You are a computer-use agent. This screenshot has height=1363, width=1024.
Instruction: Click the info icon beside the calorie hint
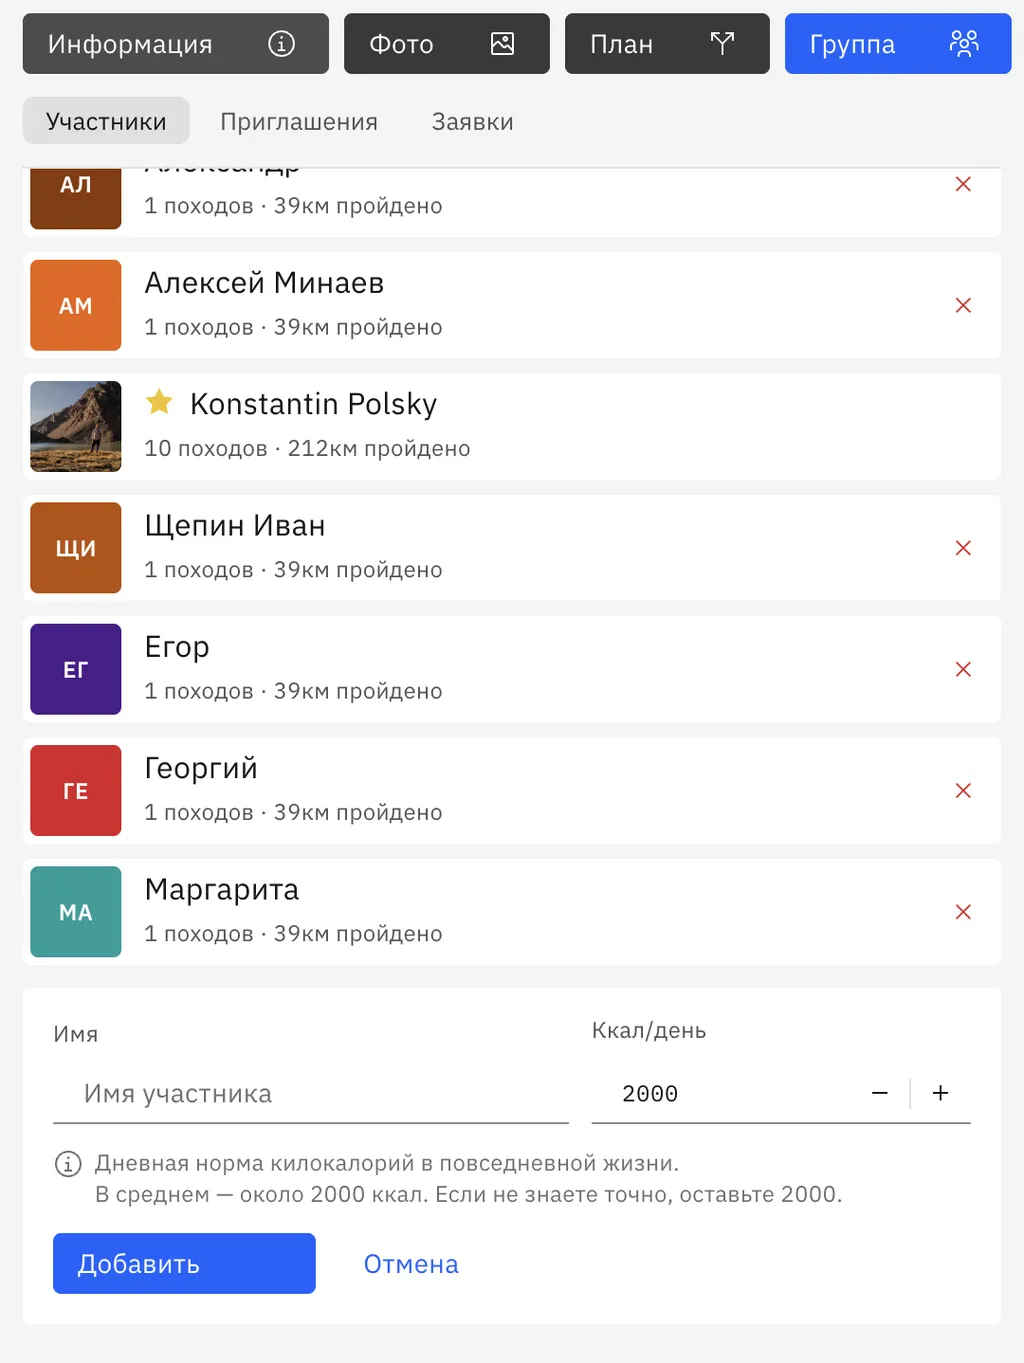coord(68,1164)
